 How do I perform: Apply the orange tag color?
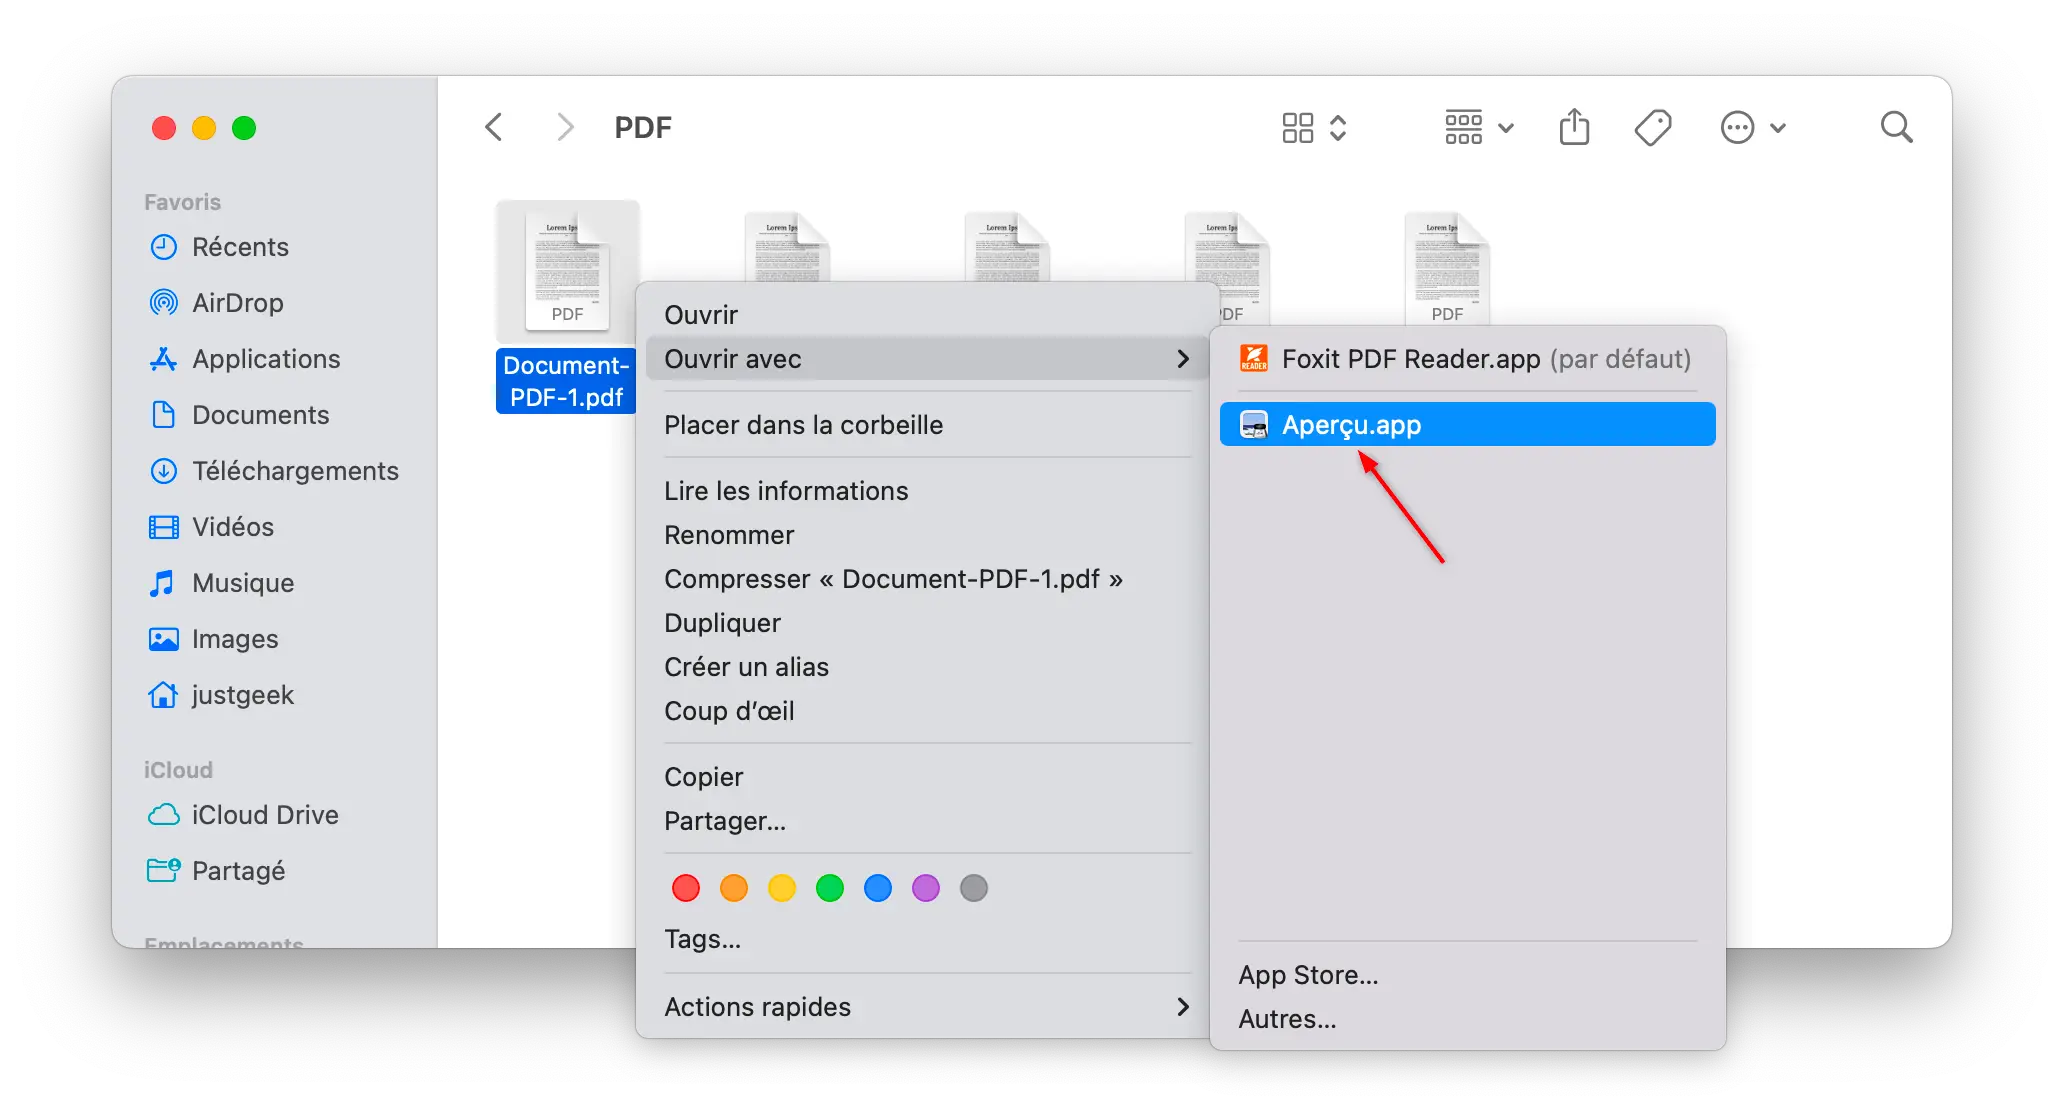coord(734,888)
